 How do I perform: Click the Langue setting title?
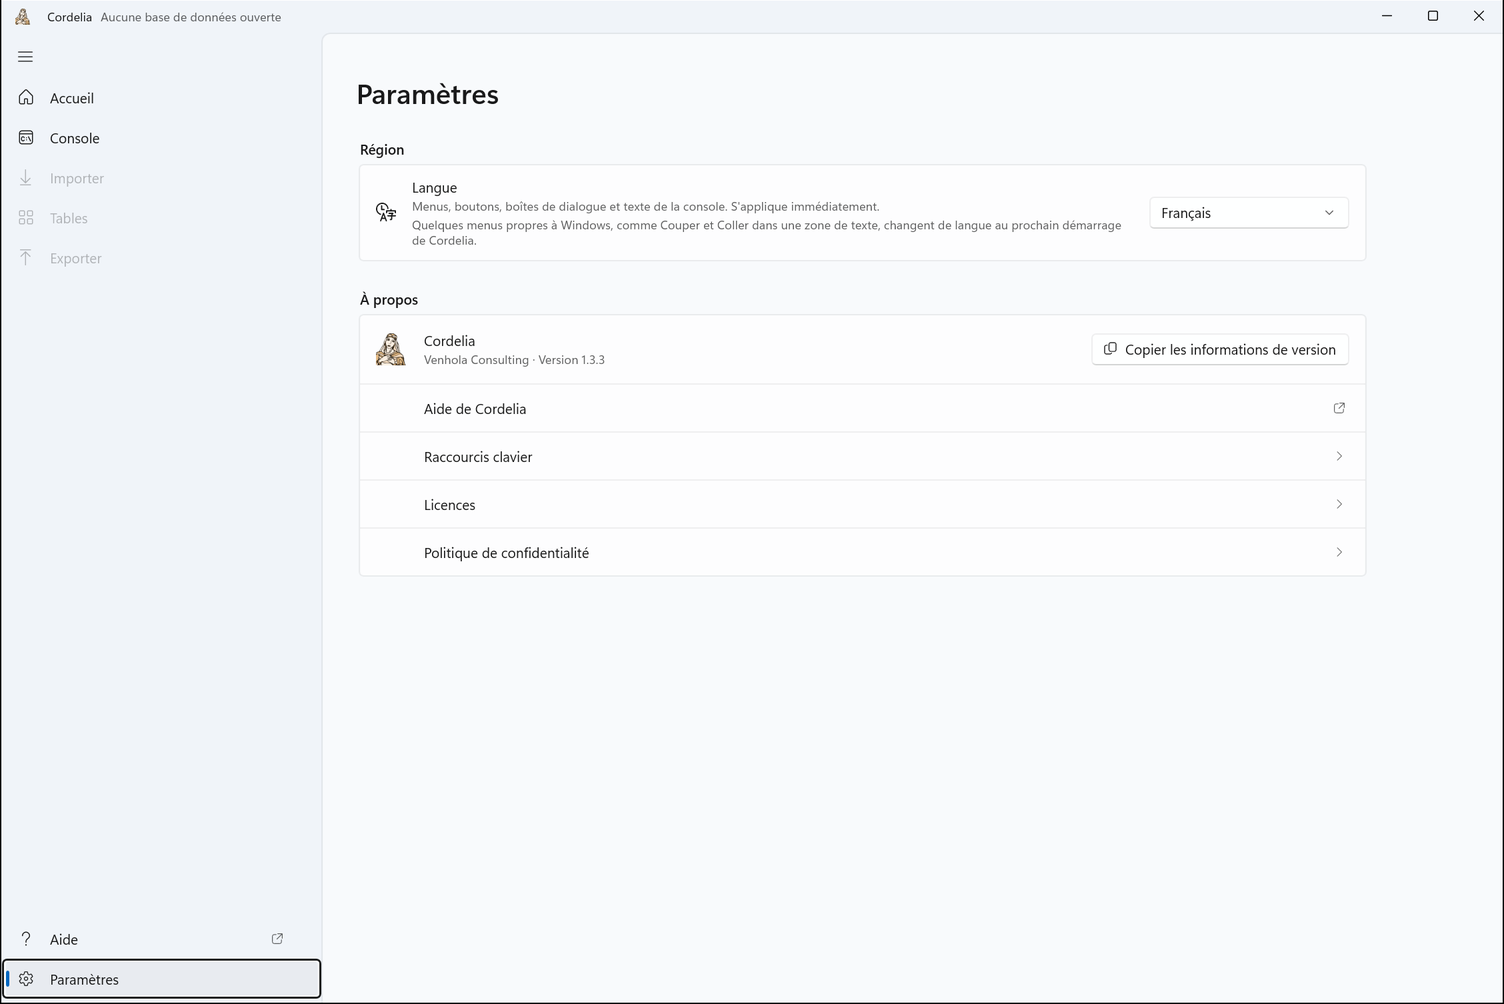[434, 188]
